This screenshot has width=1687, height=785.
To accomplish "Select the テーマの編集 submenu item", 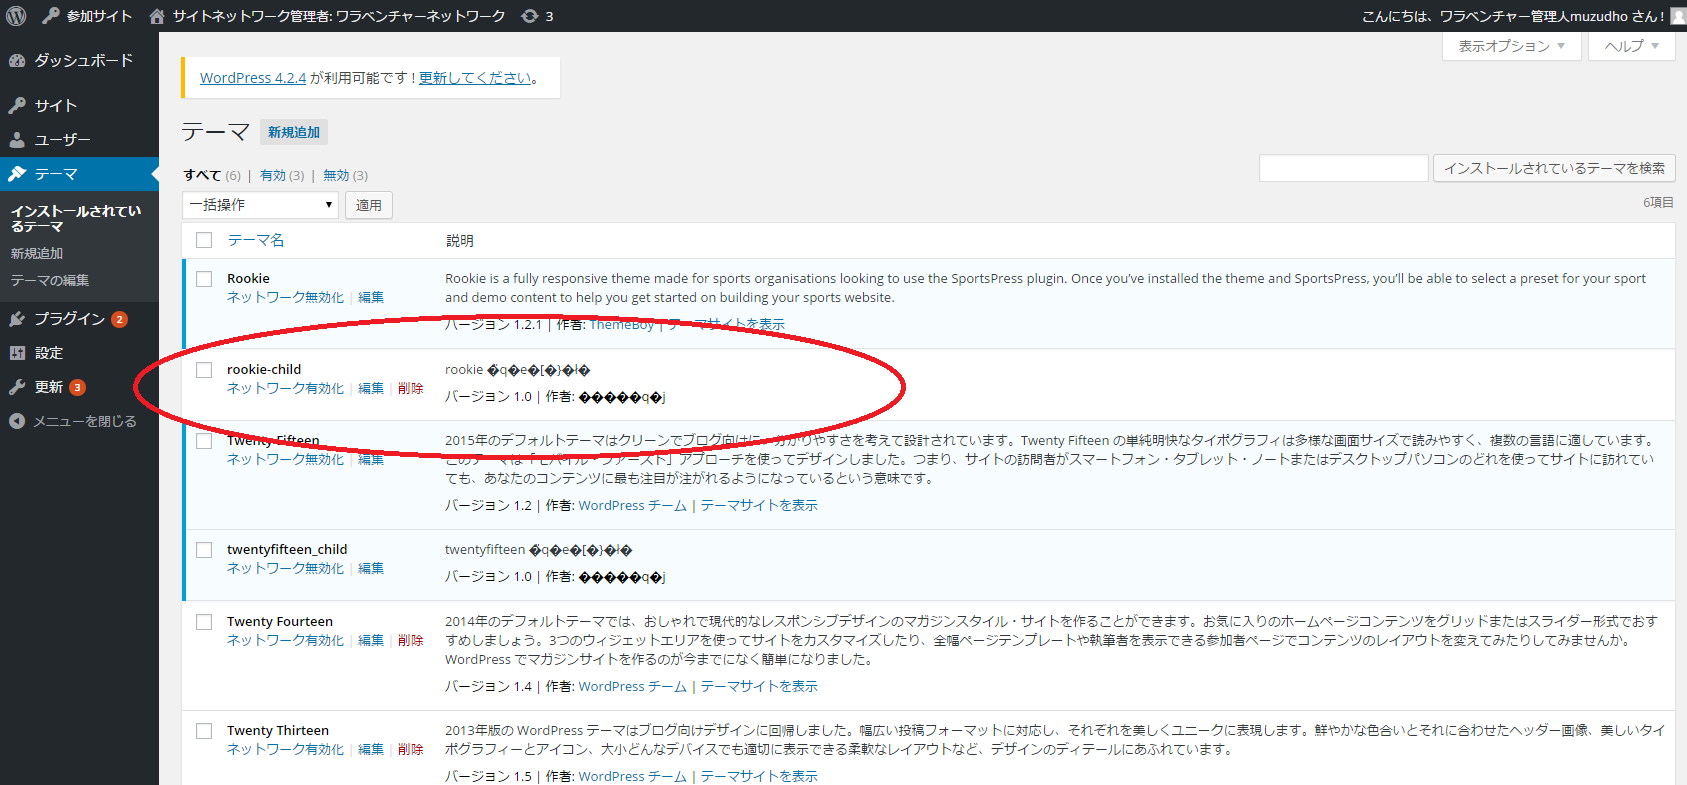I will pos(50,281).
